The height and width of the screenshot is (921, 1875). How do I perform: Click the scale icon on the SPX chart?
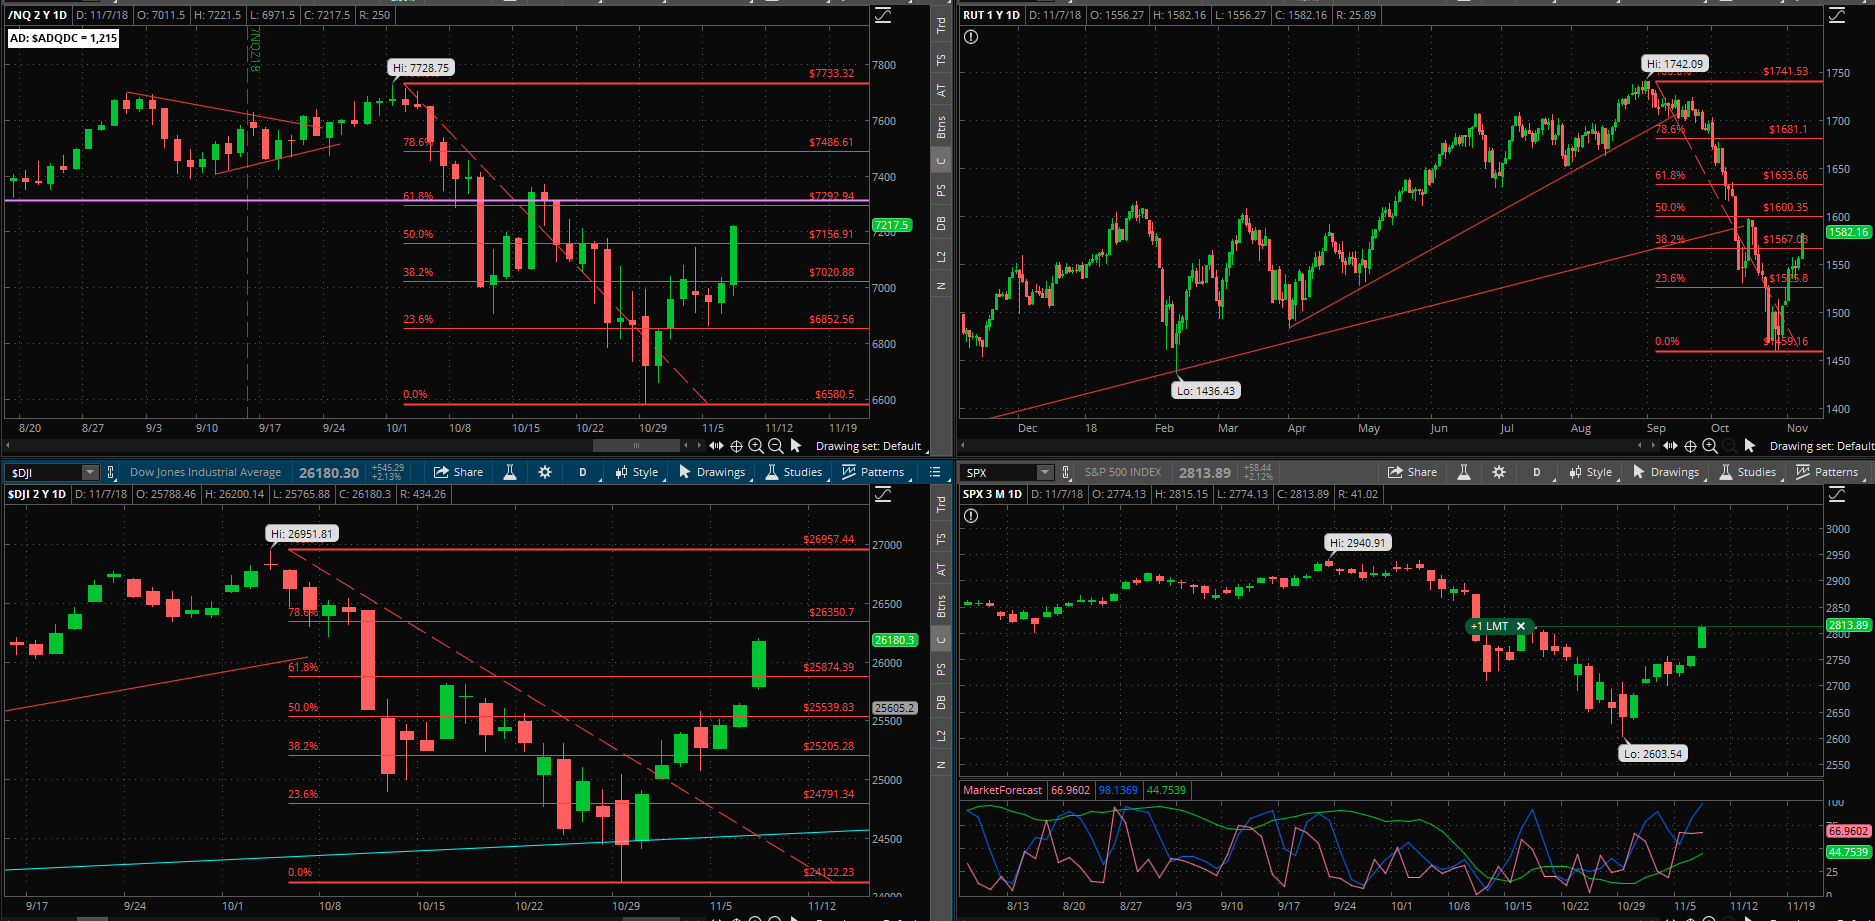coord(1837,494)
